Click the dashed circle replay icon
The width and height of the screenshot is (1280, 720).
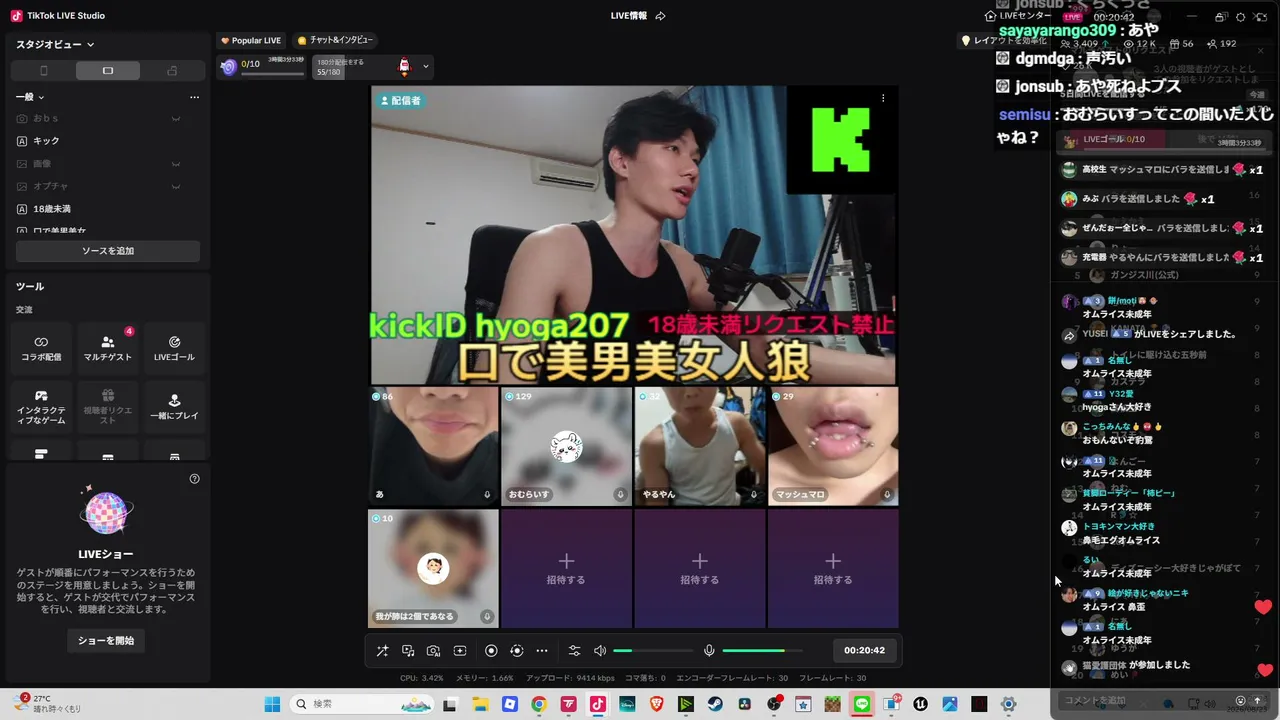coord(517,651)
